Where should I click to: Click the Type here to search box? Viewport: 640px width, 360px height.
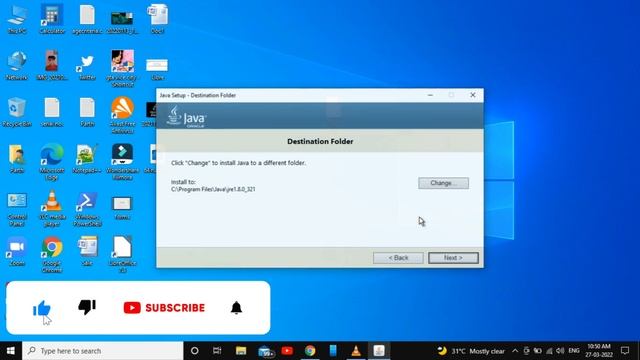point(102,351)
